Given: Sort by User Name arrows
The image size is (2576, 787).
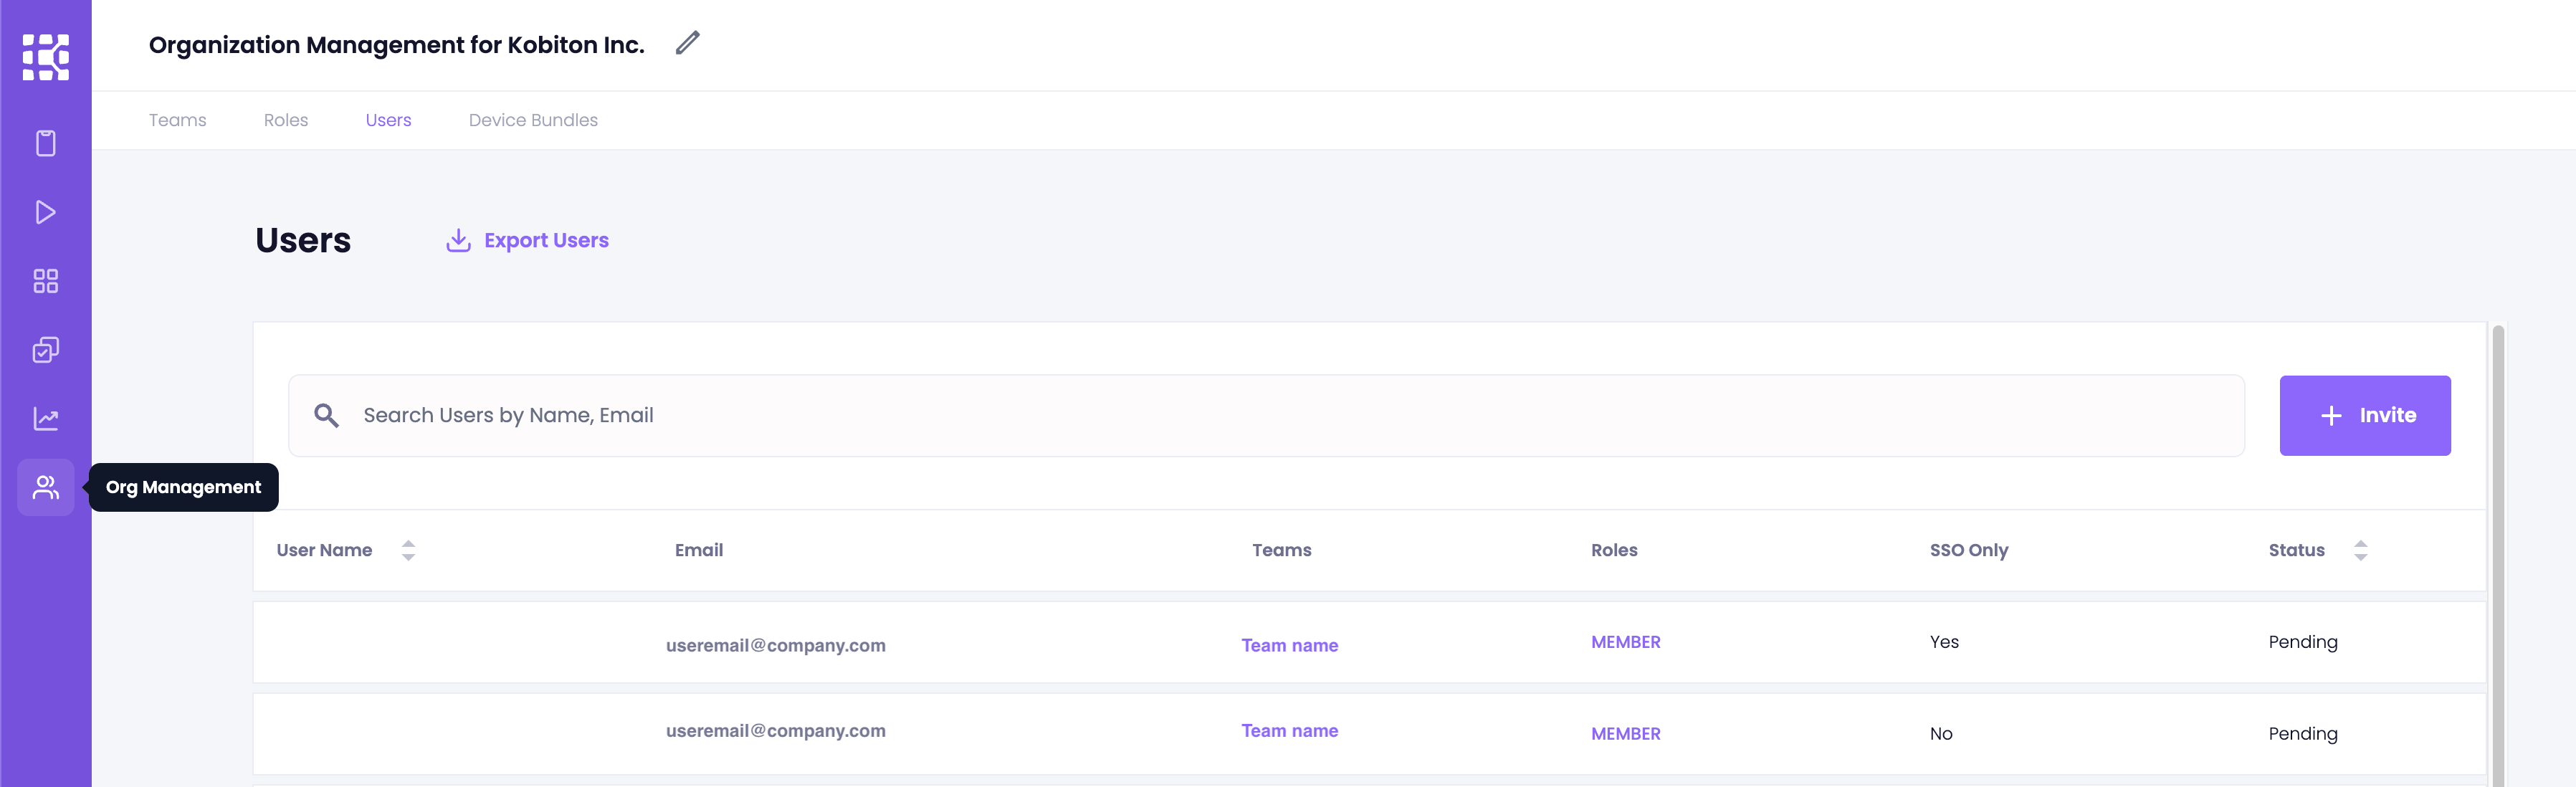Looking at the screenshot, I should click(408, 550).
